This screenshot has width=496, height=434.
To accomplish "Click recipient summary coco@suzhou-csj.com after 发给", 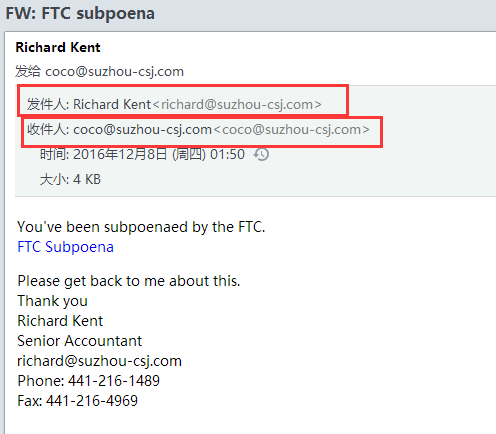I will click(x=114, y=72).
